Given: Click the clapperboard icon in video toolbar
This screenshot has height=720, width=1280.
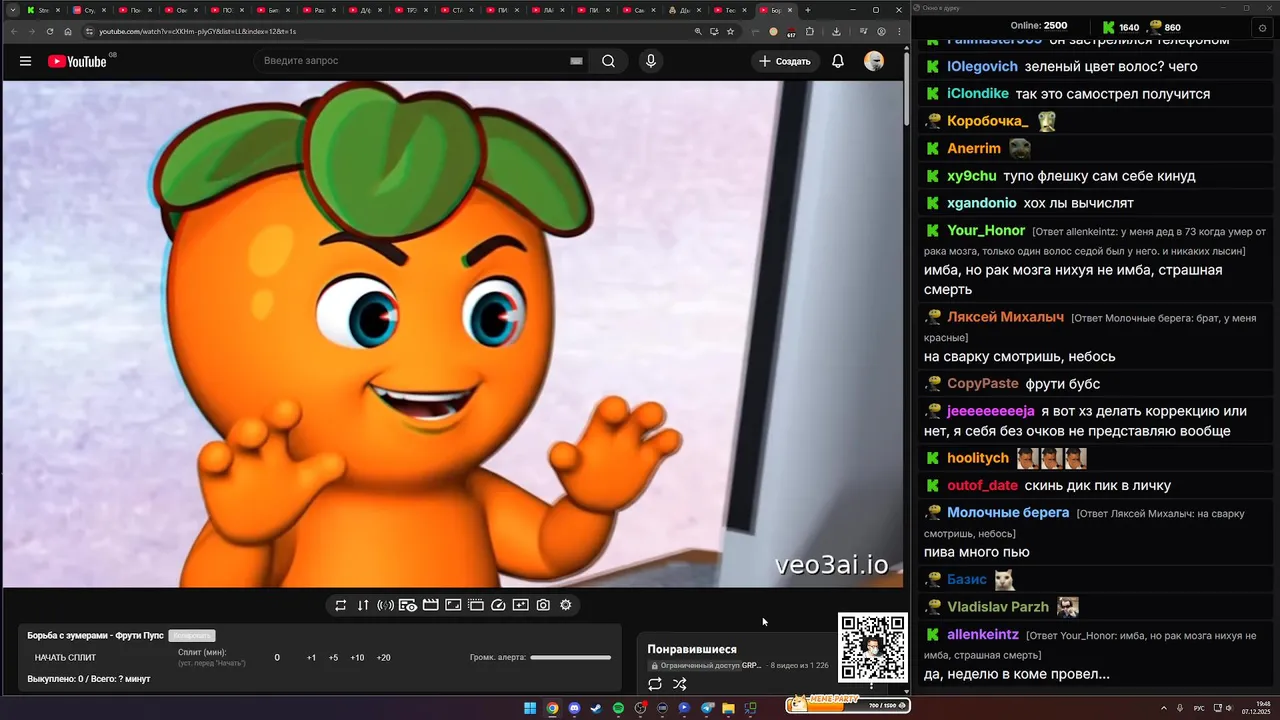Looking at the screenshot, I should click(431, 605).
